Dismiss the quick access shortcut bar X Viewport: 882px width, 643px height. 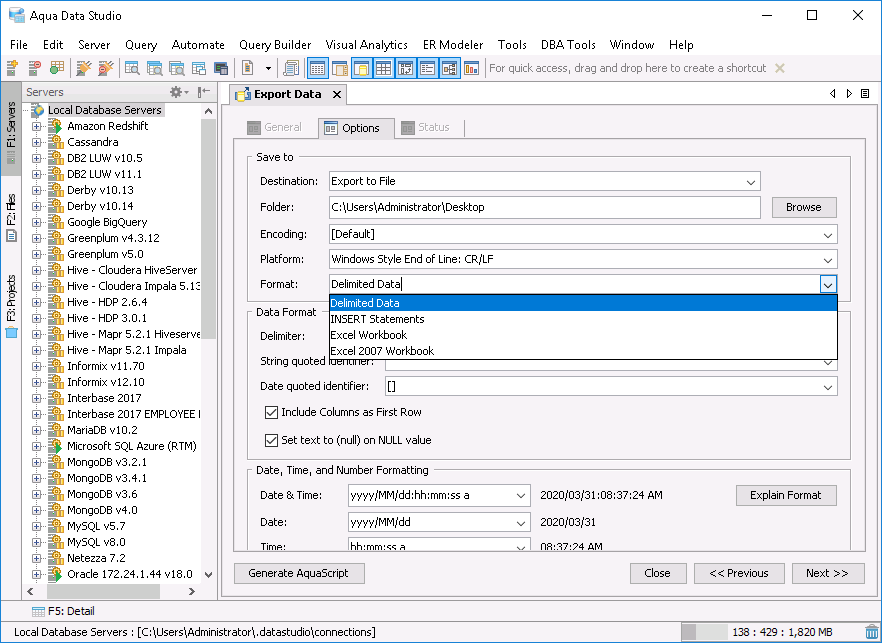[780, 68]
